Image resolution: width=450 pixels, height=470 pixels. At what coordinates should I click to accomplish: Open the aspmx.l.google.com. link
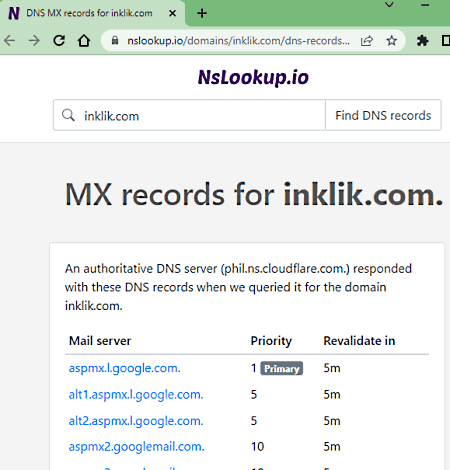click(x=125, y=368)
